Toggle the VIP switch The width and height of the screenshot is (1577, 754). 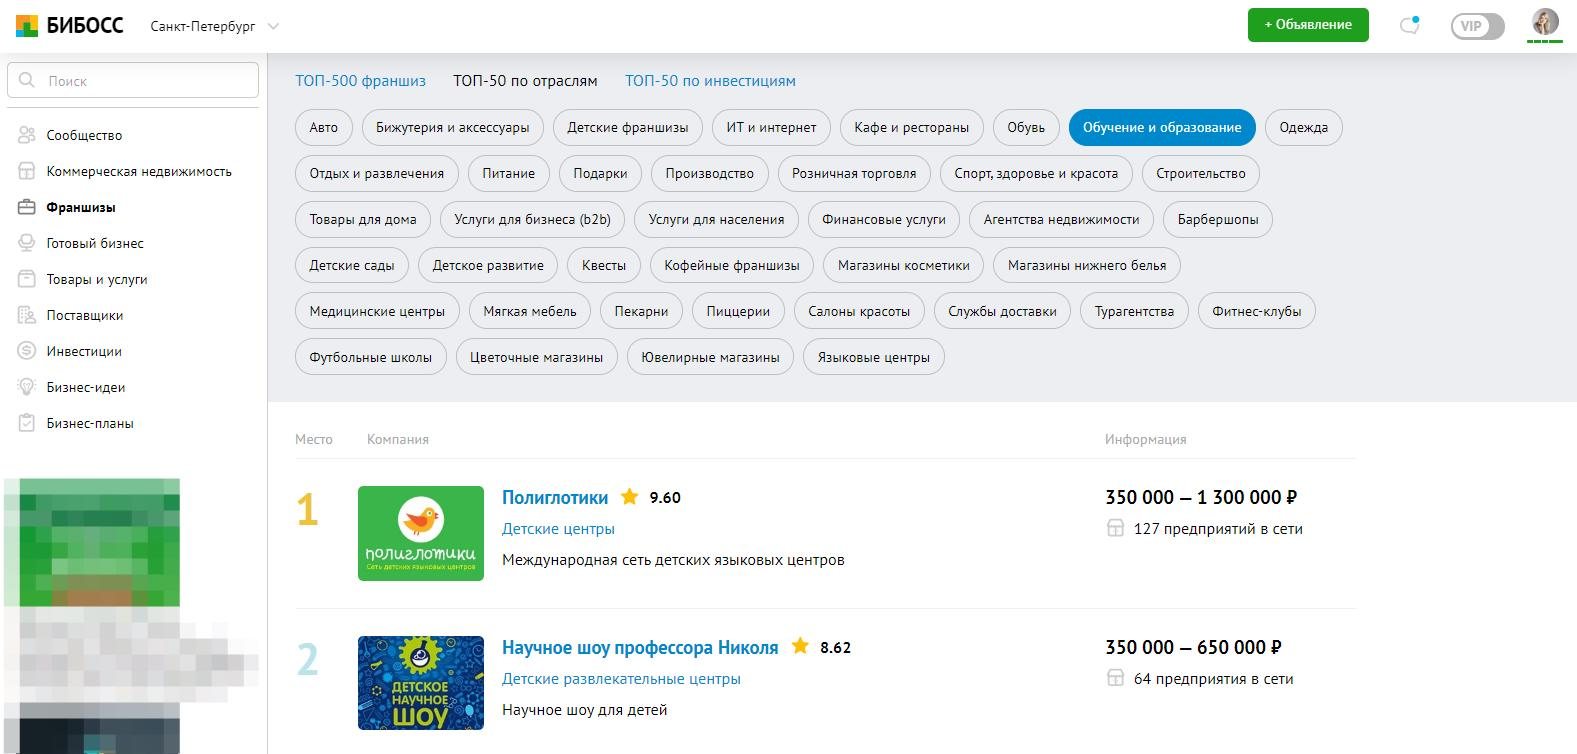pos(1477,26)
